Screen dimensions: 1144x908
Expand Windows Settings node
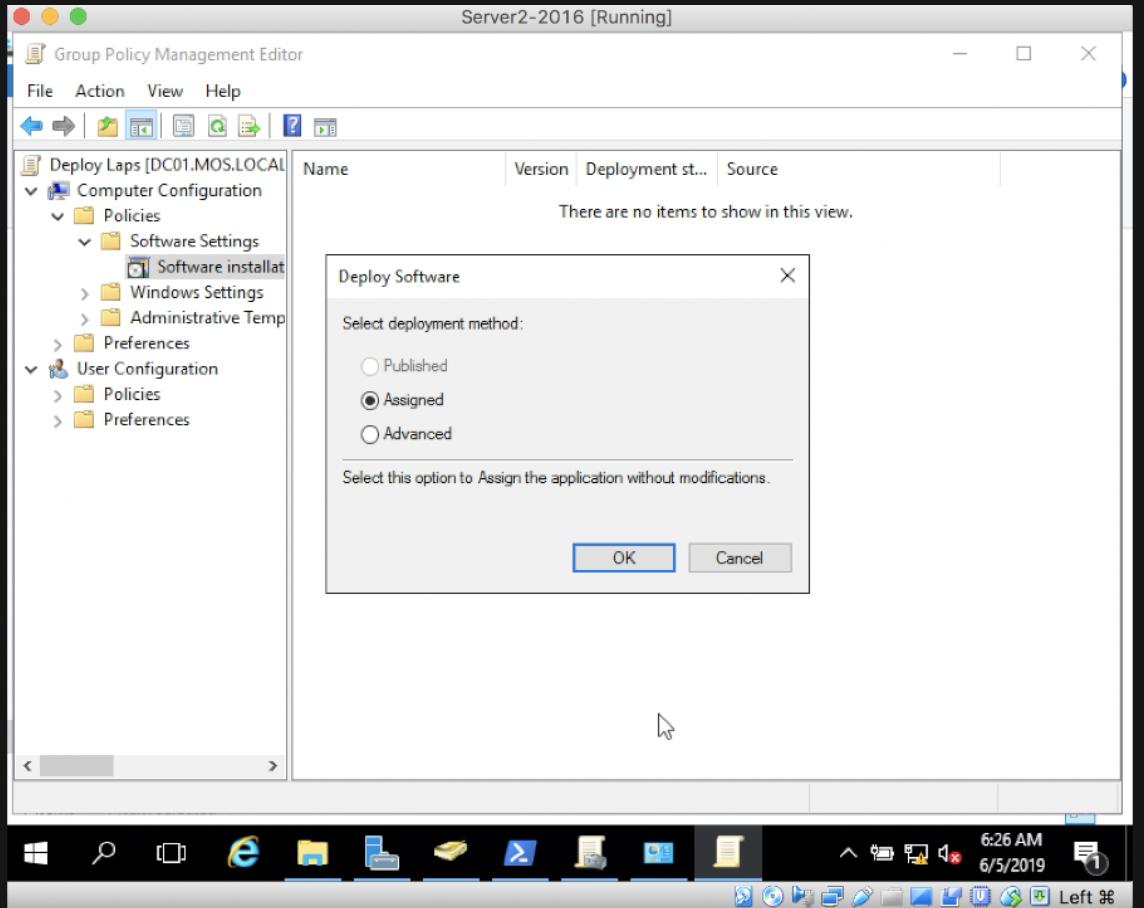(85, 293)
